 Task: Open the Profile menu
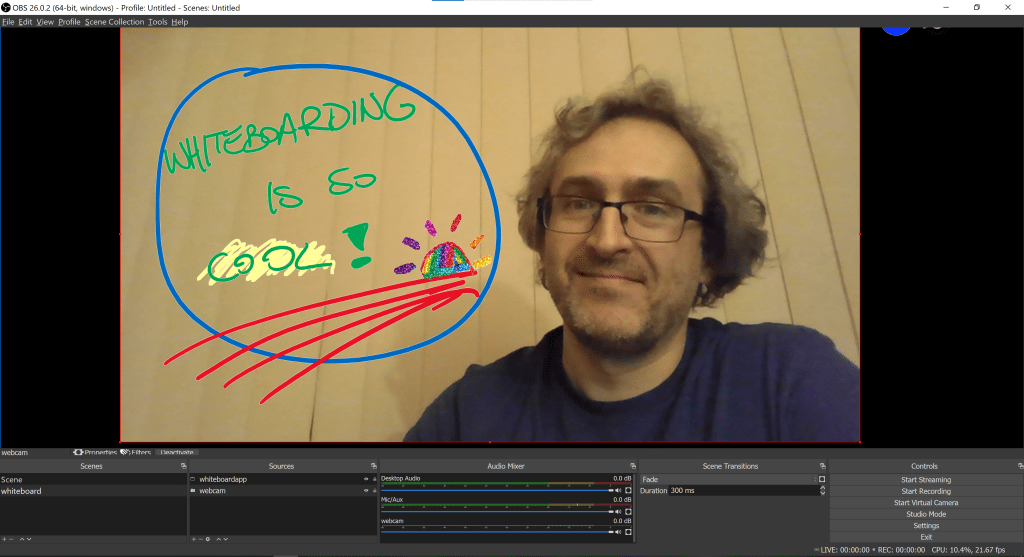[x=69, y=22]
